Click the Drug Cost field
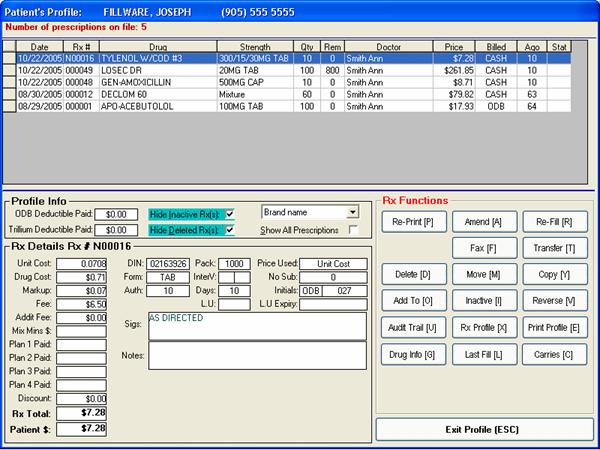This screenshot has height=450, width=600. (81, 277)
